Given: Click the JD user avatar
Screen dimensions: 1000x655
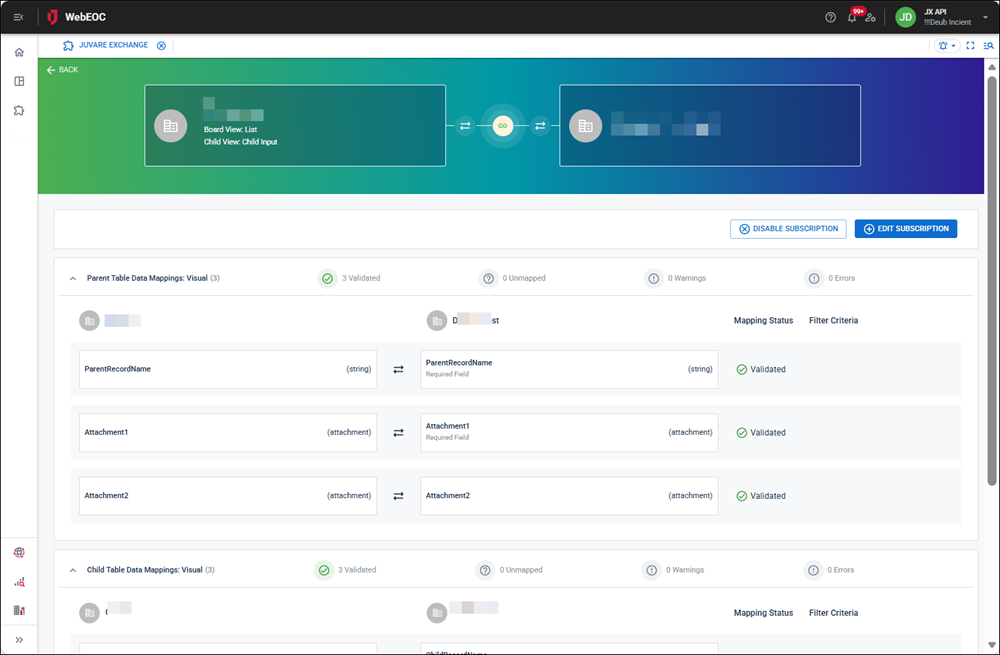Looking at the screenshot, I should tap(906, 17).
